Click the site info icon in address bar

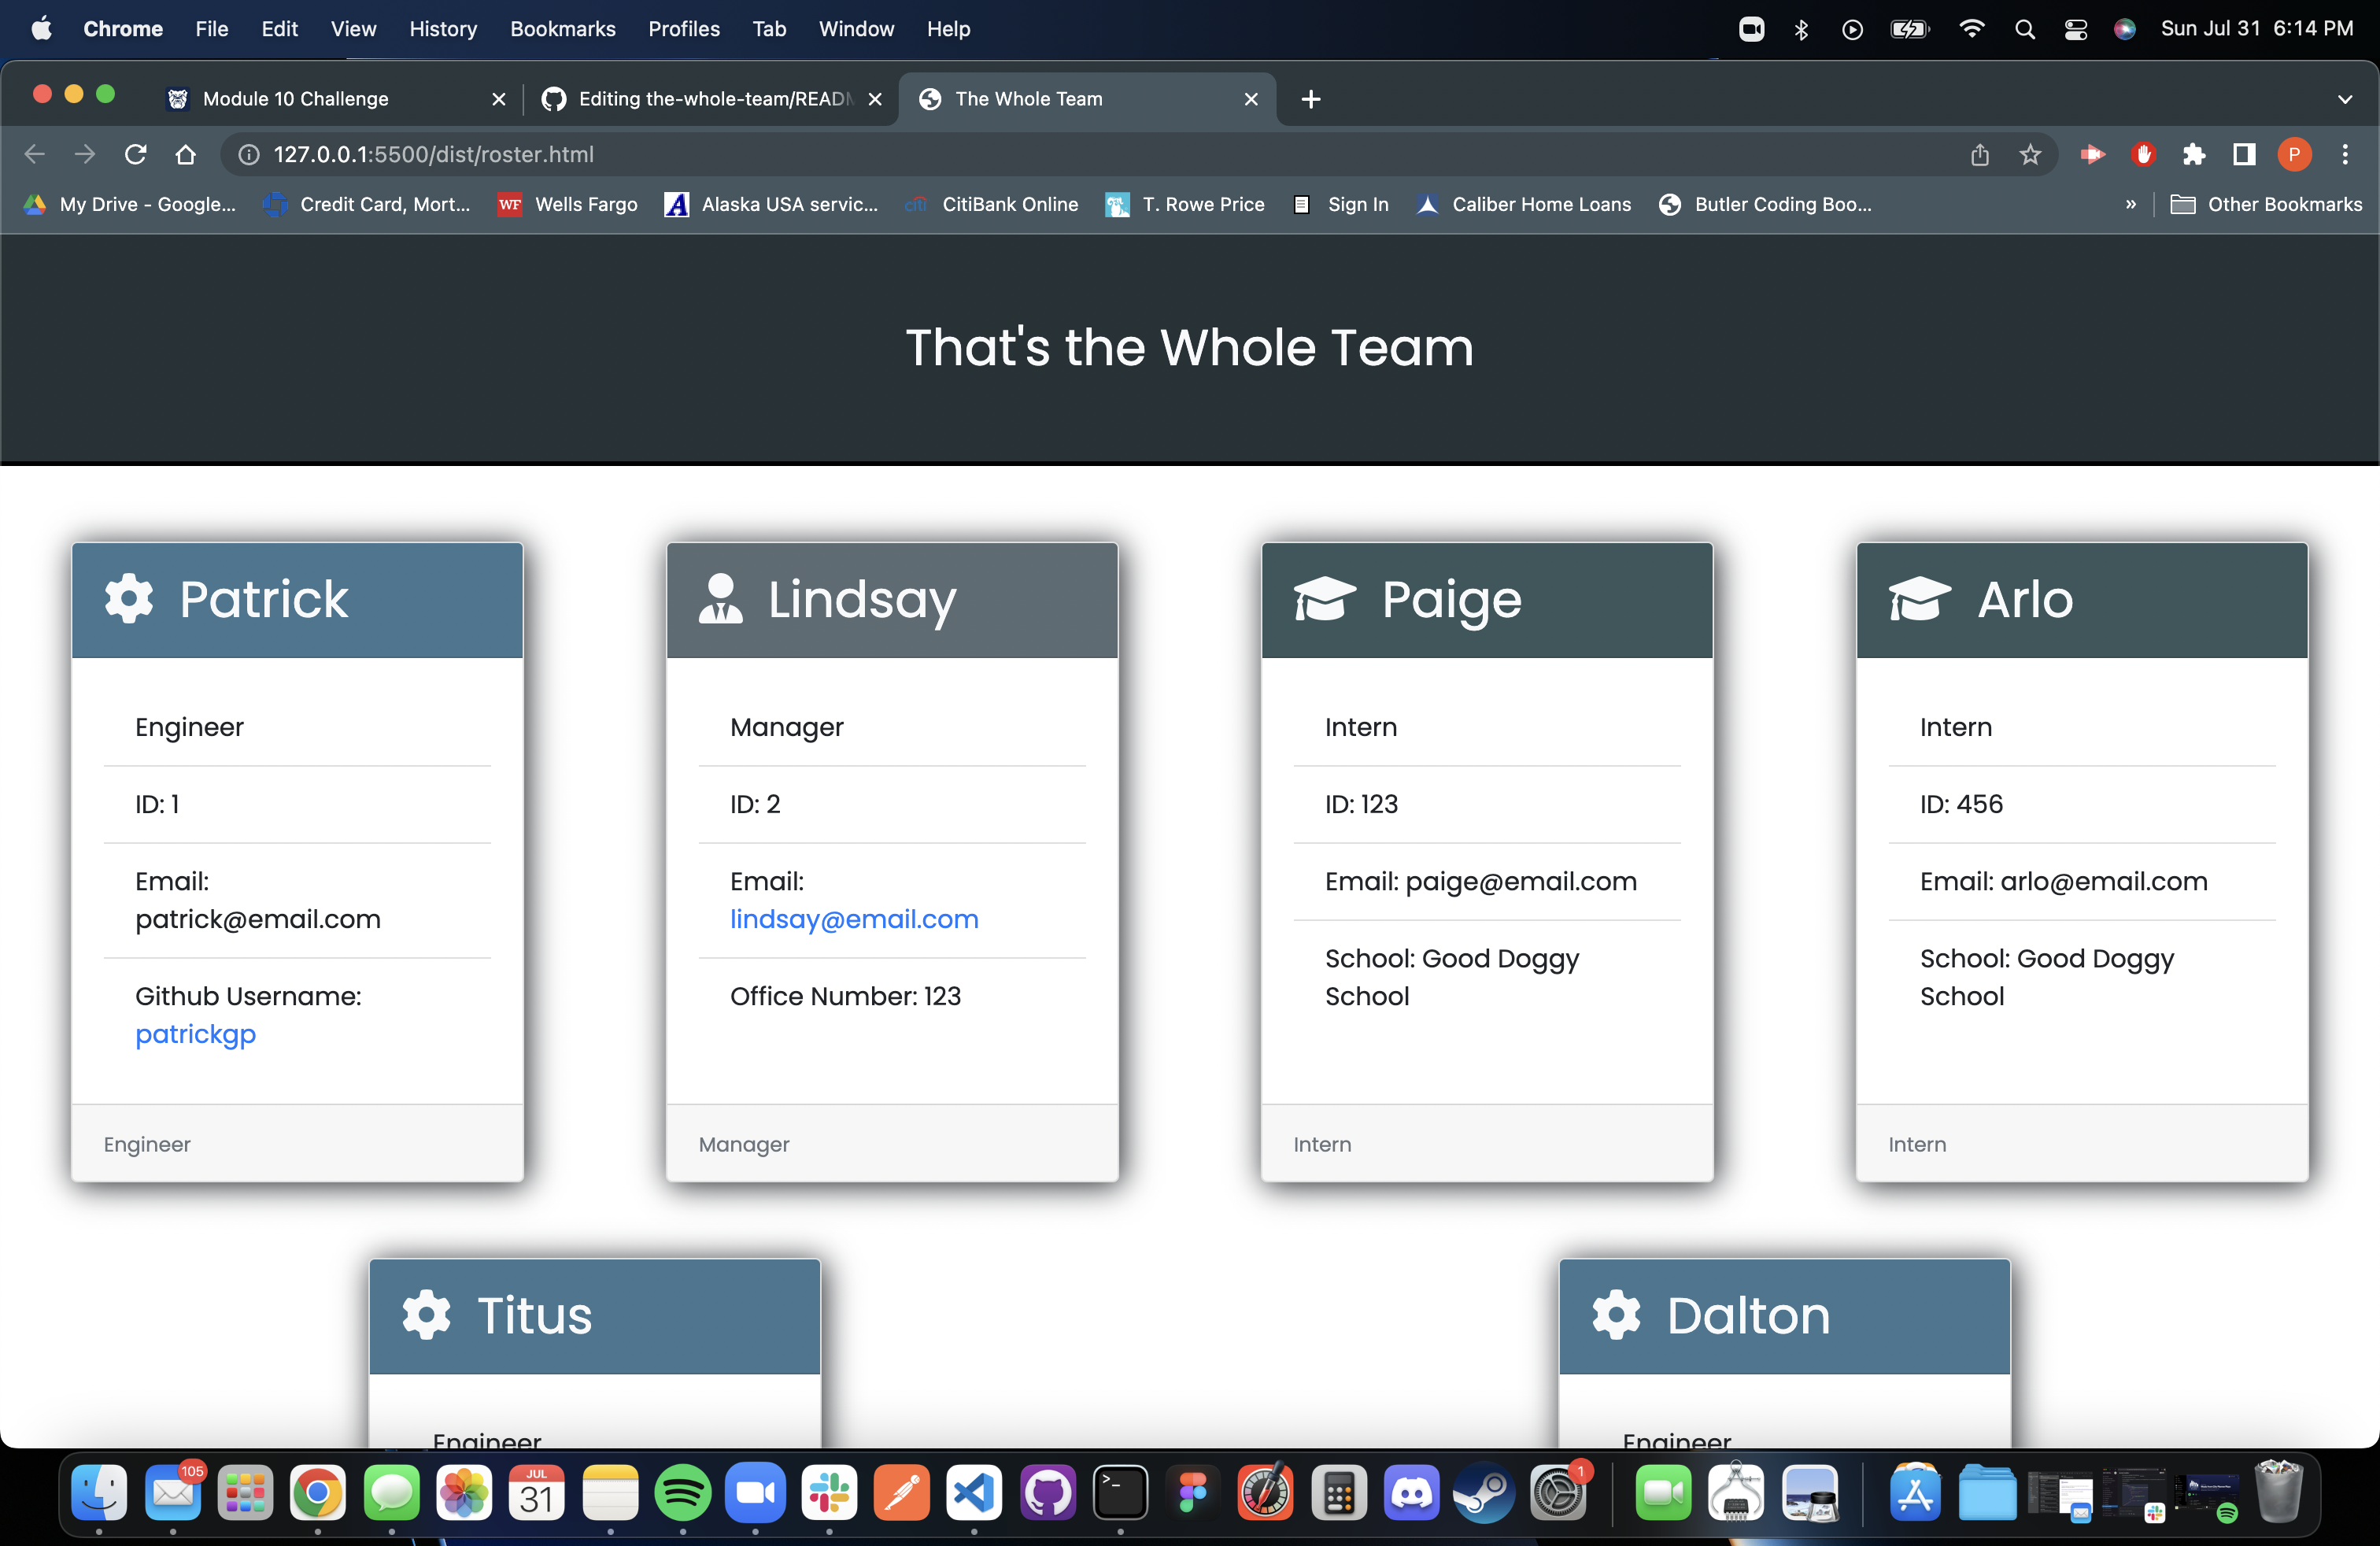tap(249, 154)
